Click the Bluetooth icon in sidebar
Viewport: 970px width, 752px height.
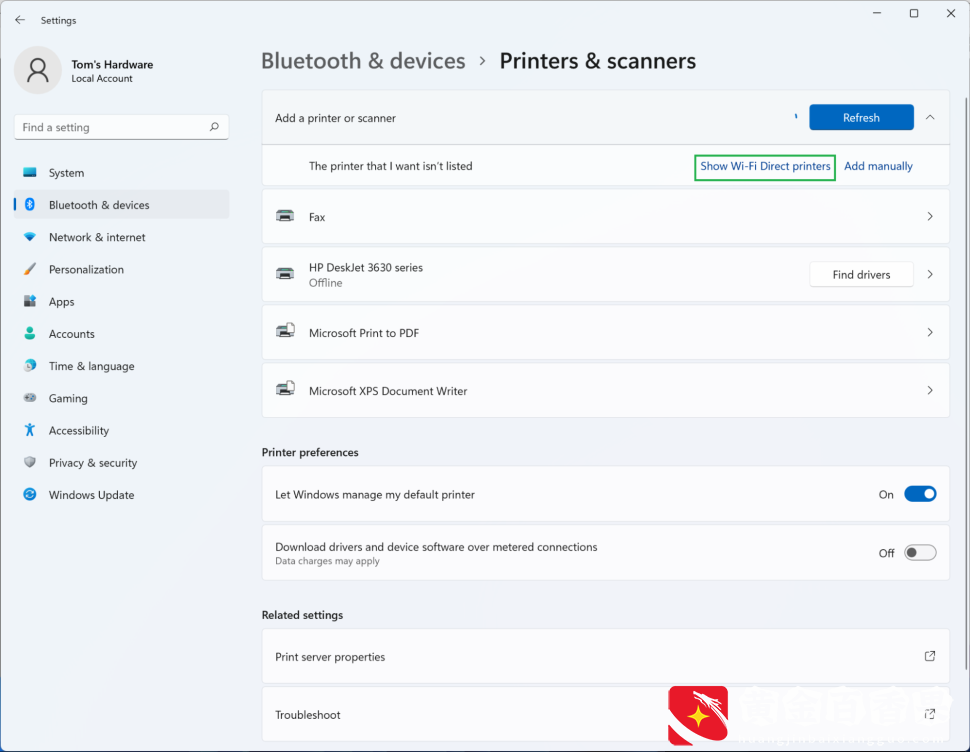(x=30, y=205)
